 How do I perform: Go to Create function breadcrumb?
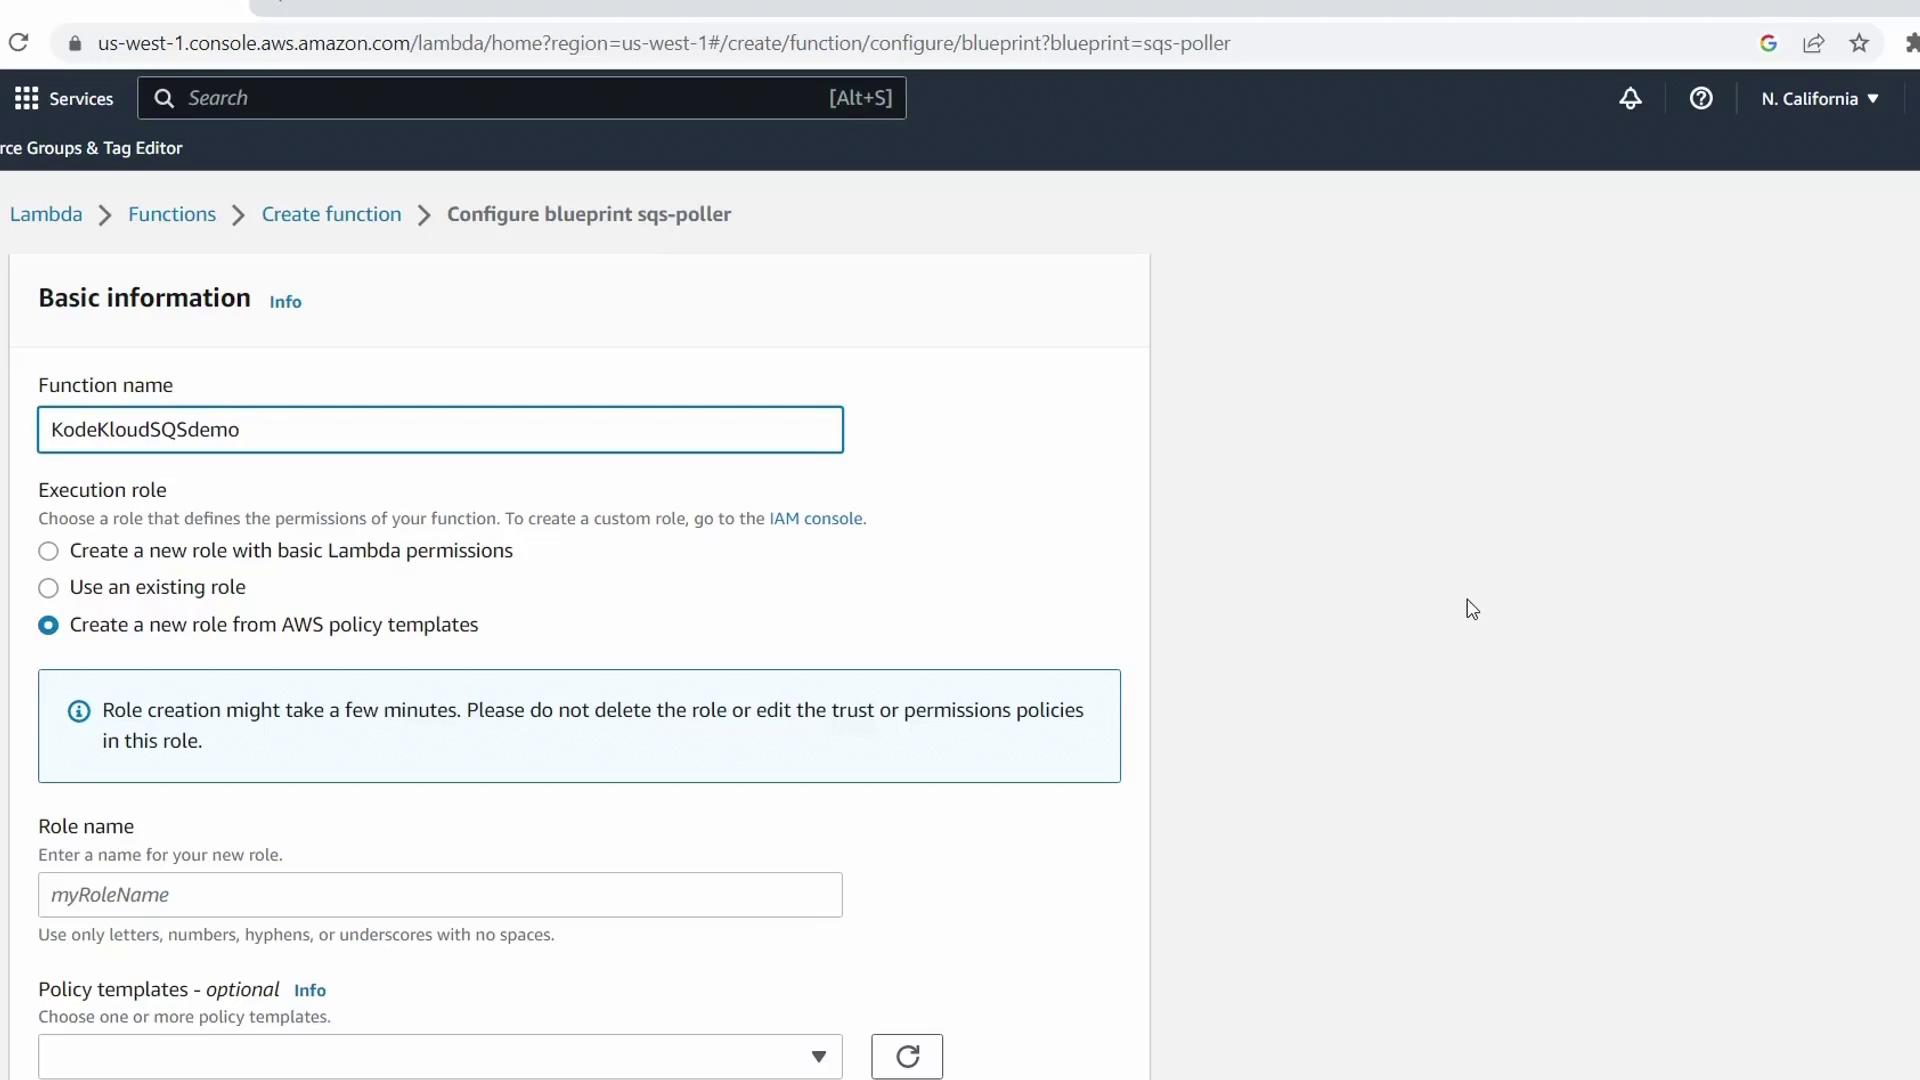point(331,214)
